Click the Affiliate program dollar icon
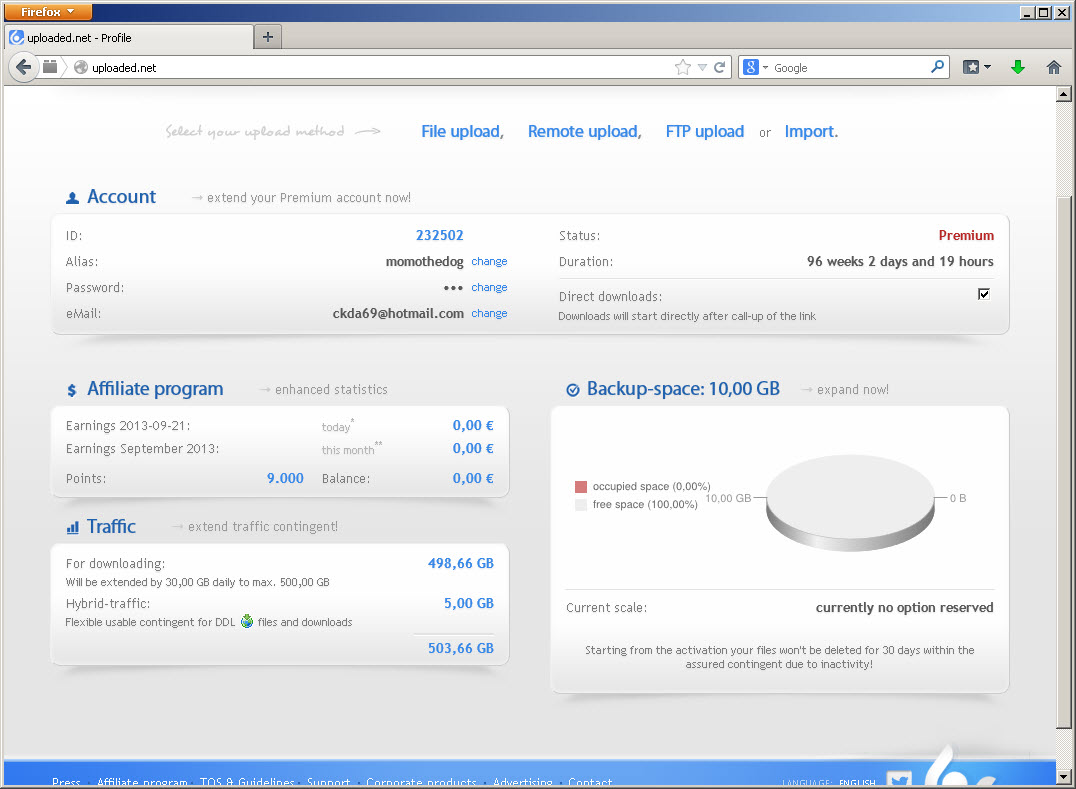The height and width of the screenshot is (789, 1076). pos(71,390)
